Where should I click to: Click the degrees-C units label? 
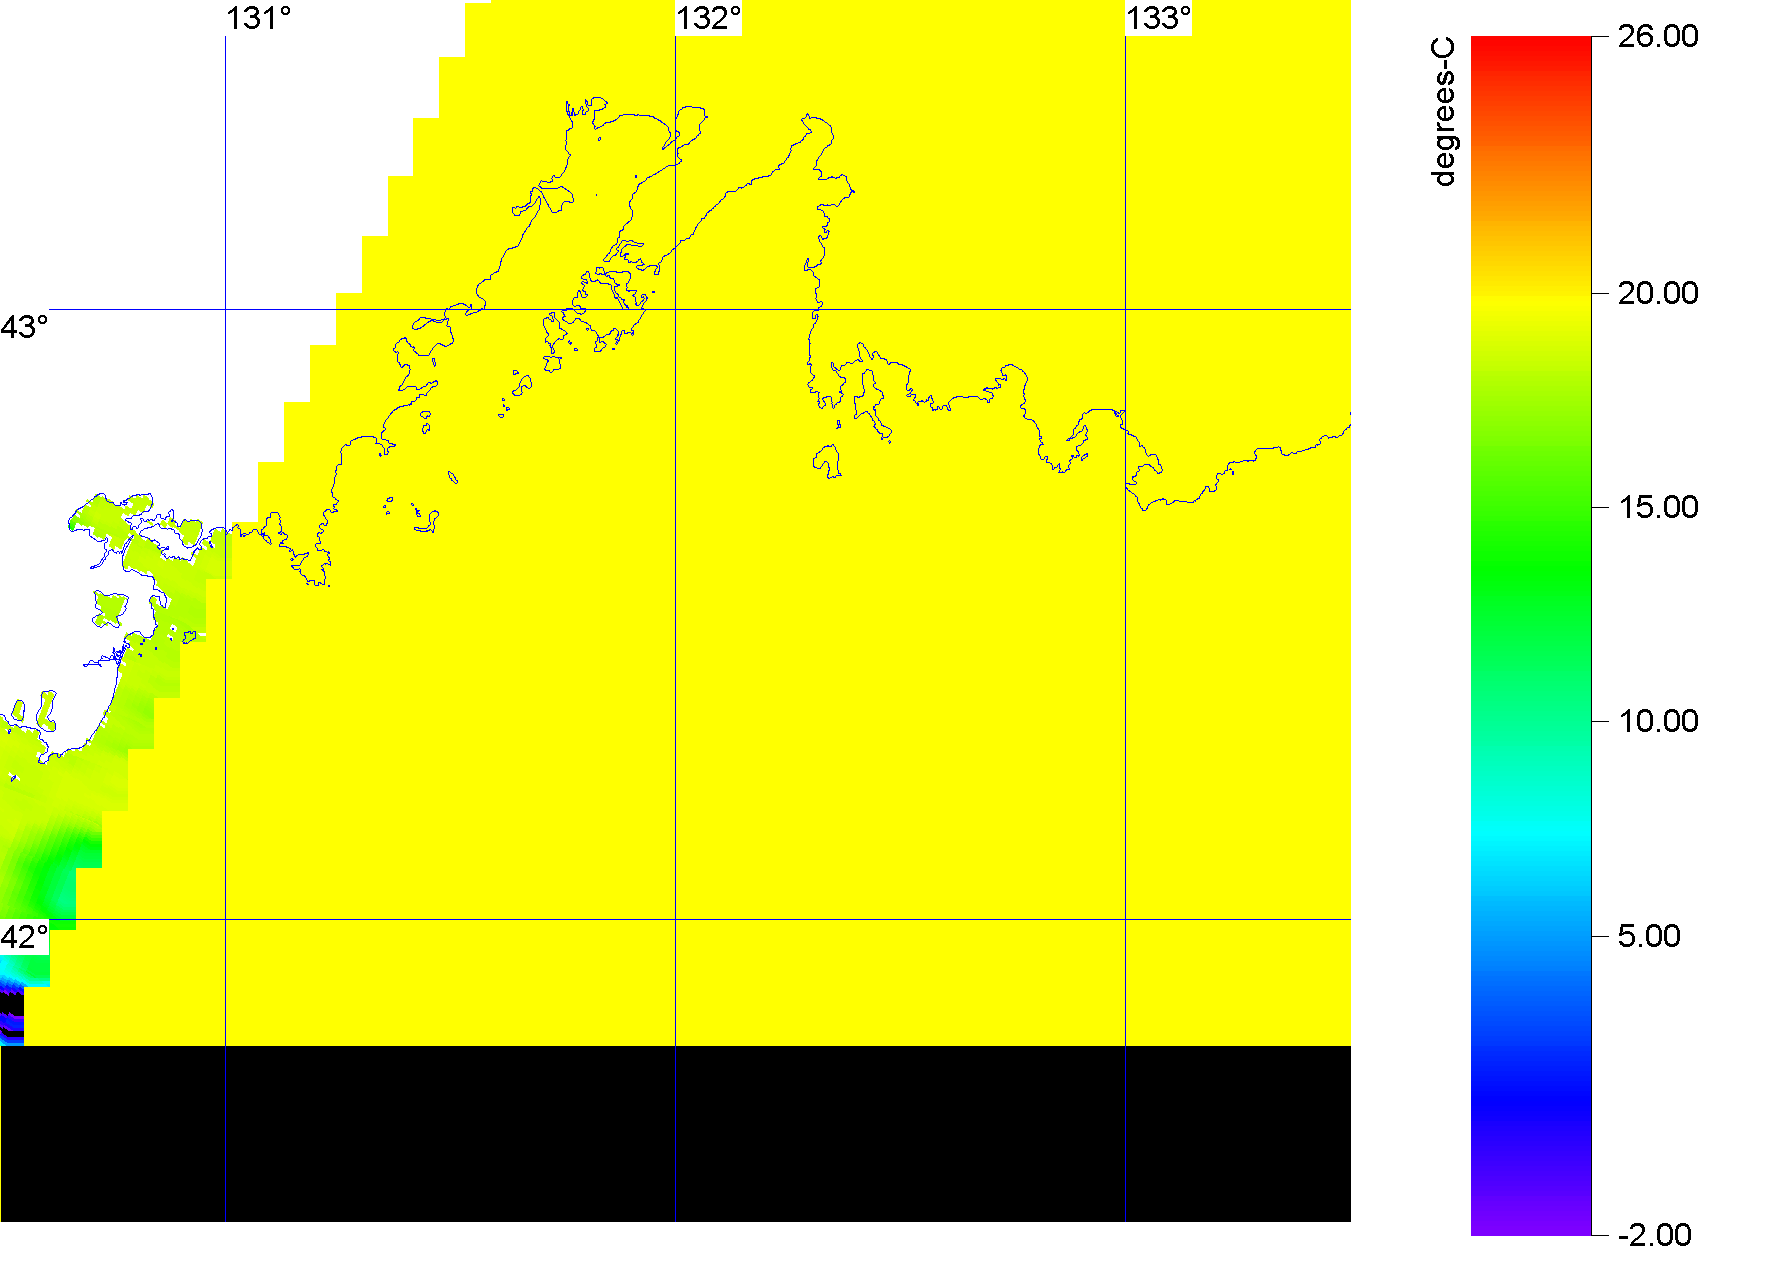tap(1444, 112)
